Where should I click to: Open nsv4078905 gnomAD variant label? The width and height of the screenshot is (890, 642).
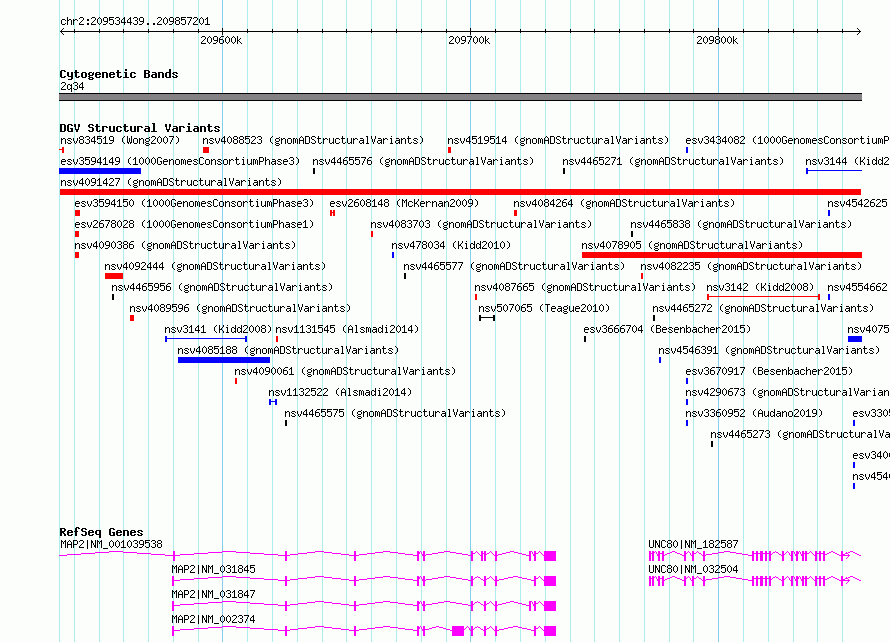692,245
